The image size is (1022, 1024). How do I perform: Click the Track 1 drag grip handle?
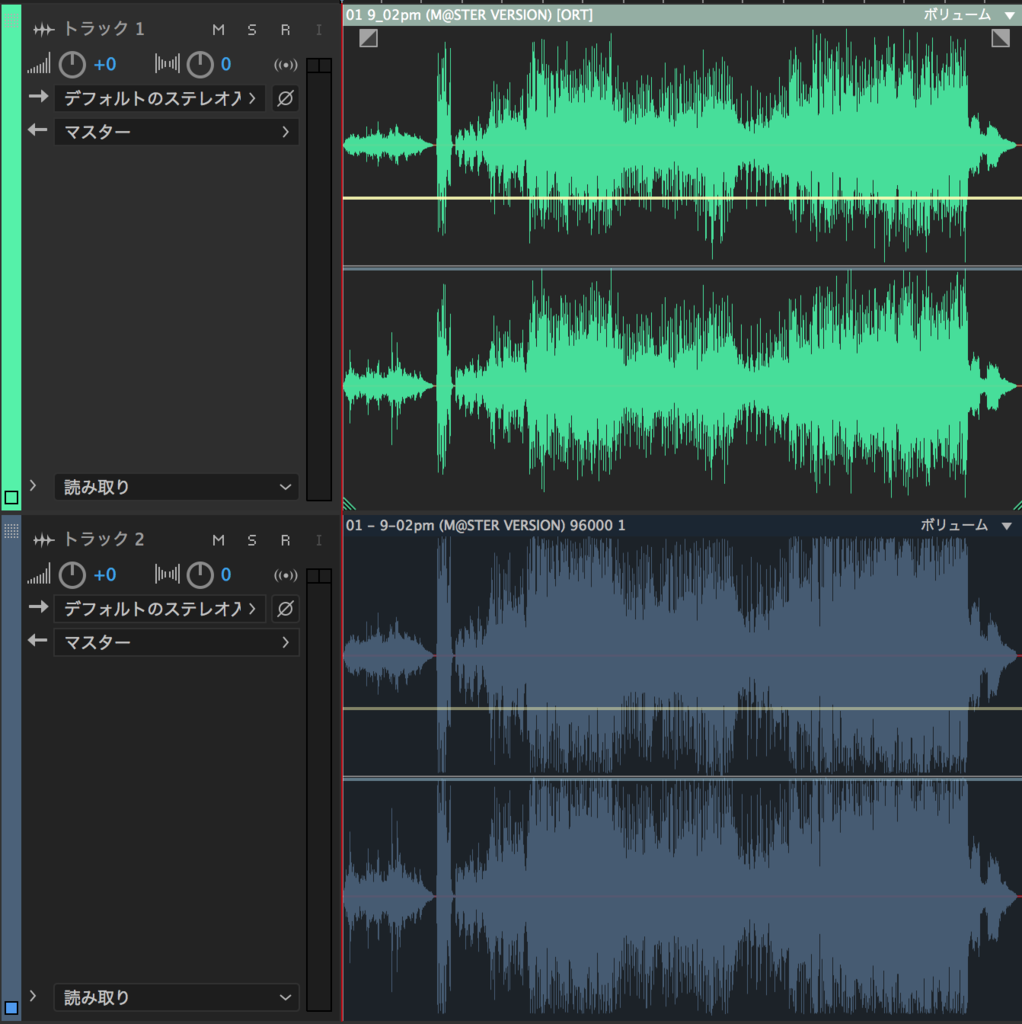[x=11, y=20]
